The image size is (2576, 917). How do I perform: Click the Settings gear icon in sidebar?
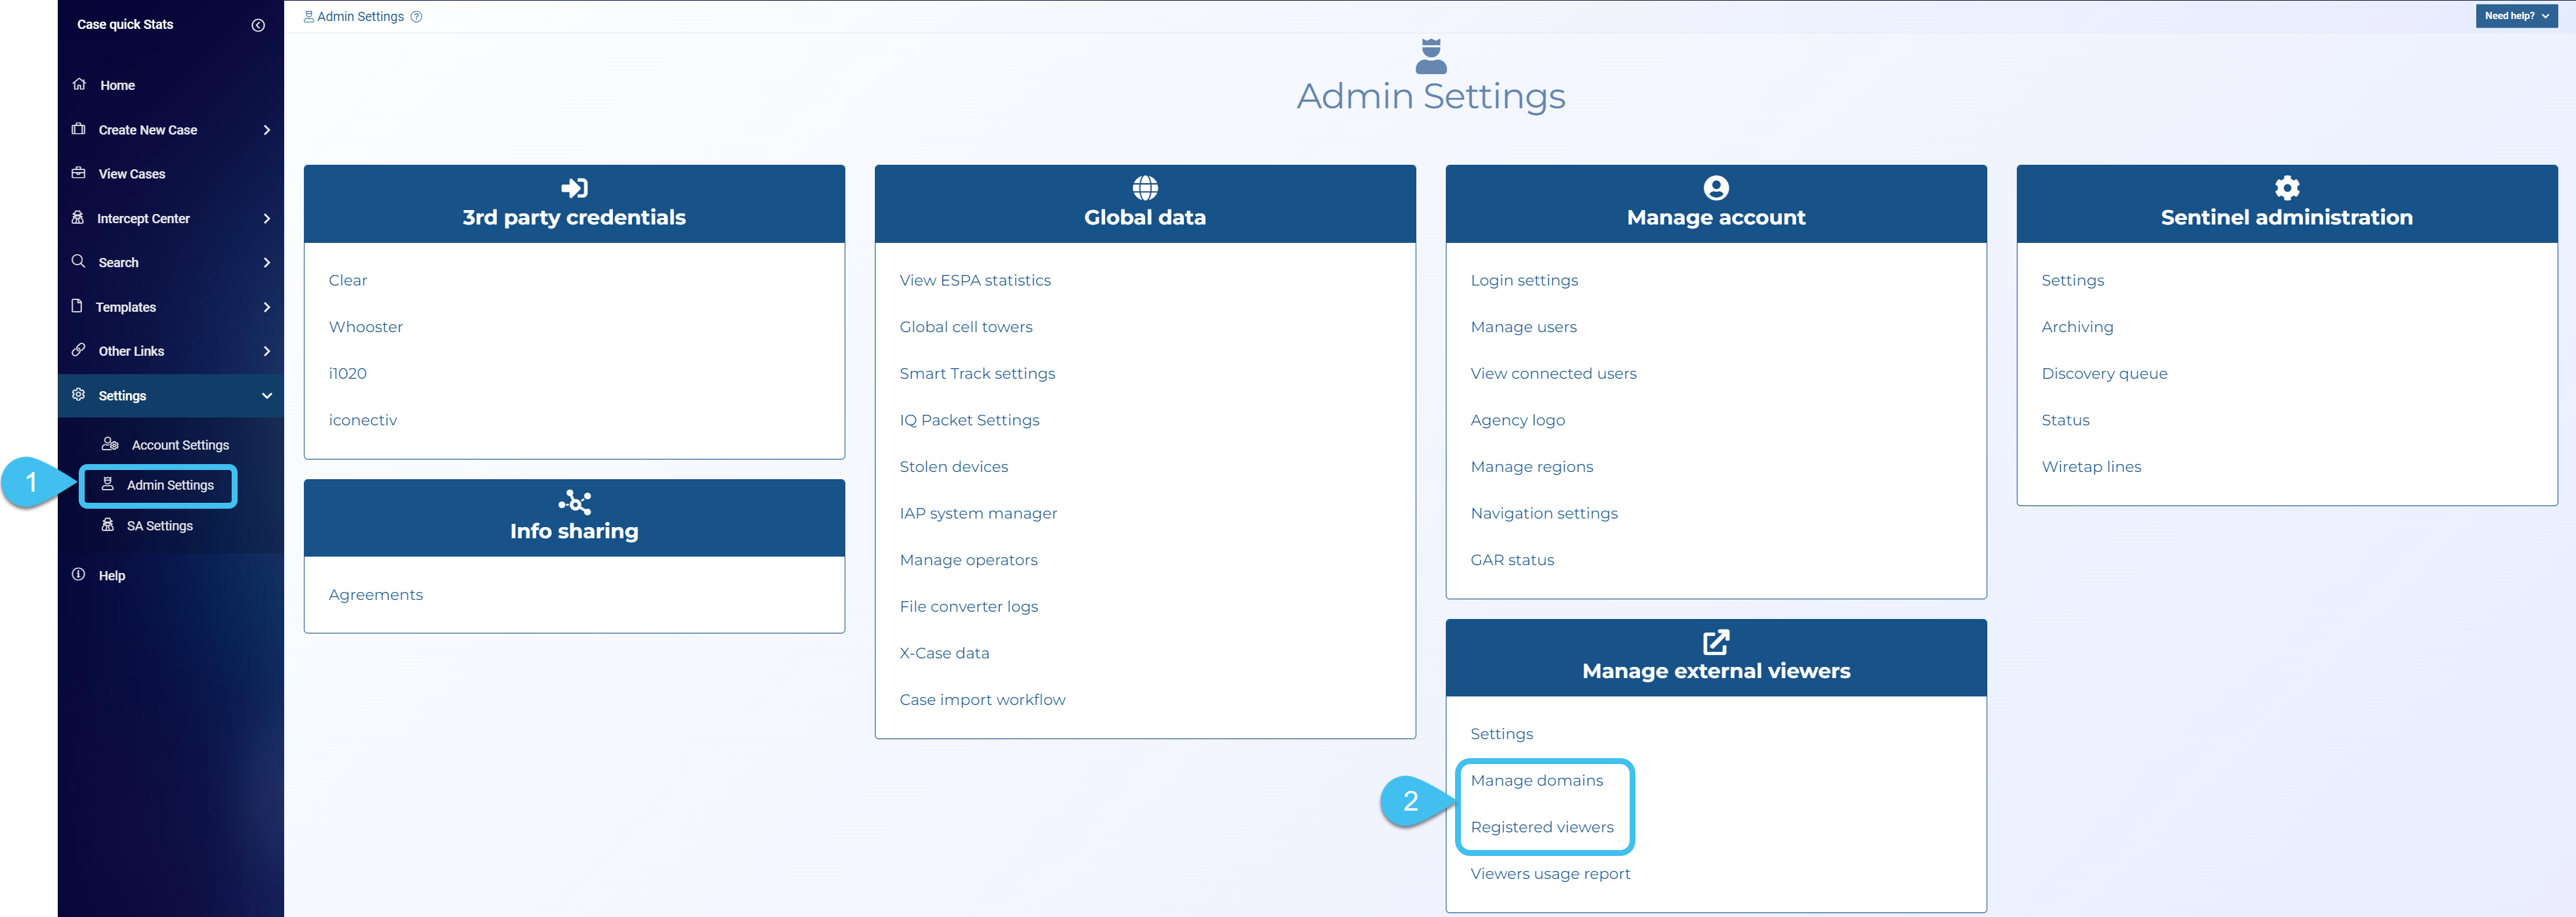(x=79, y=395)
